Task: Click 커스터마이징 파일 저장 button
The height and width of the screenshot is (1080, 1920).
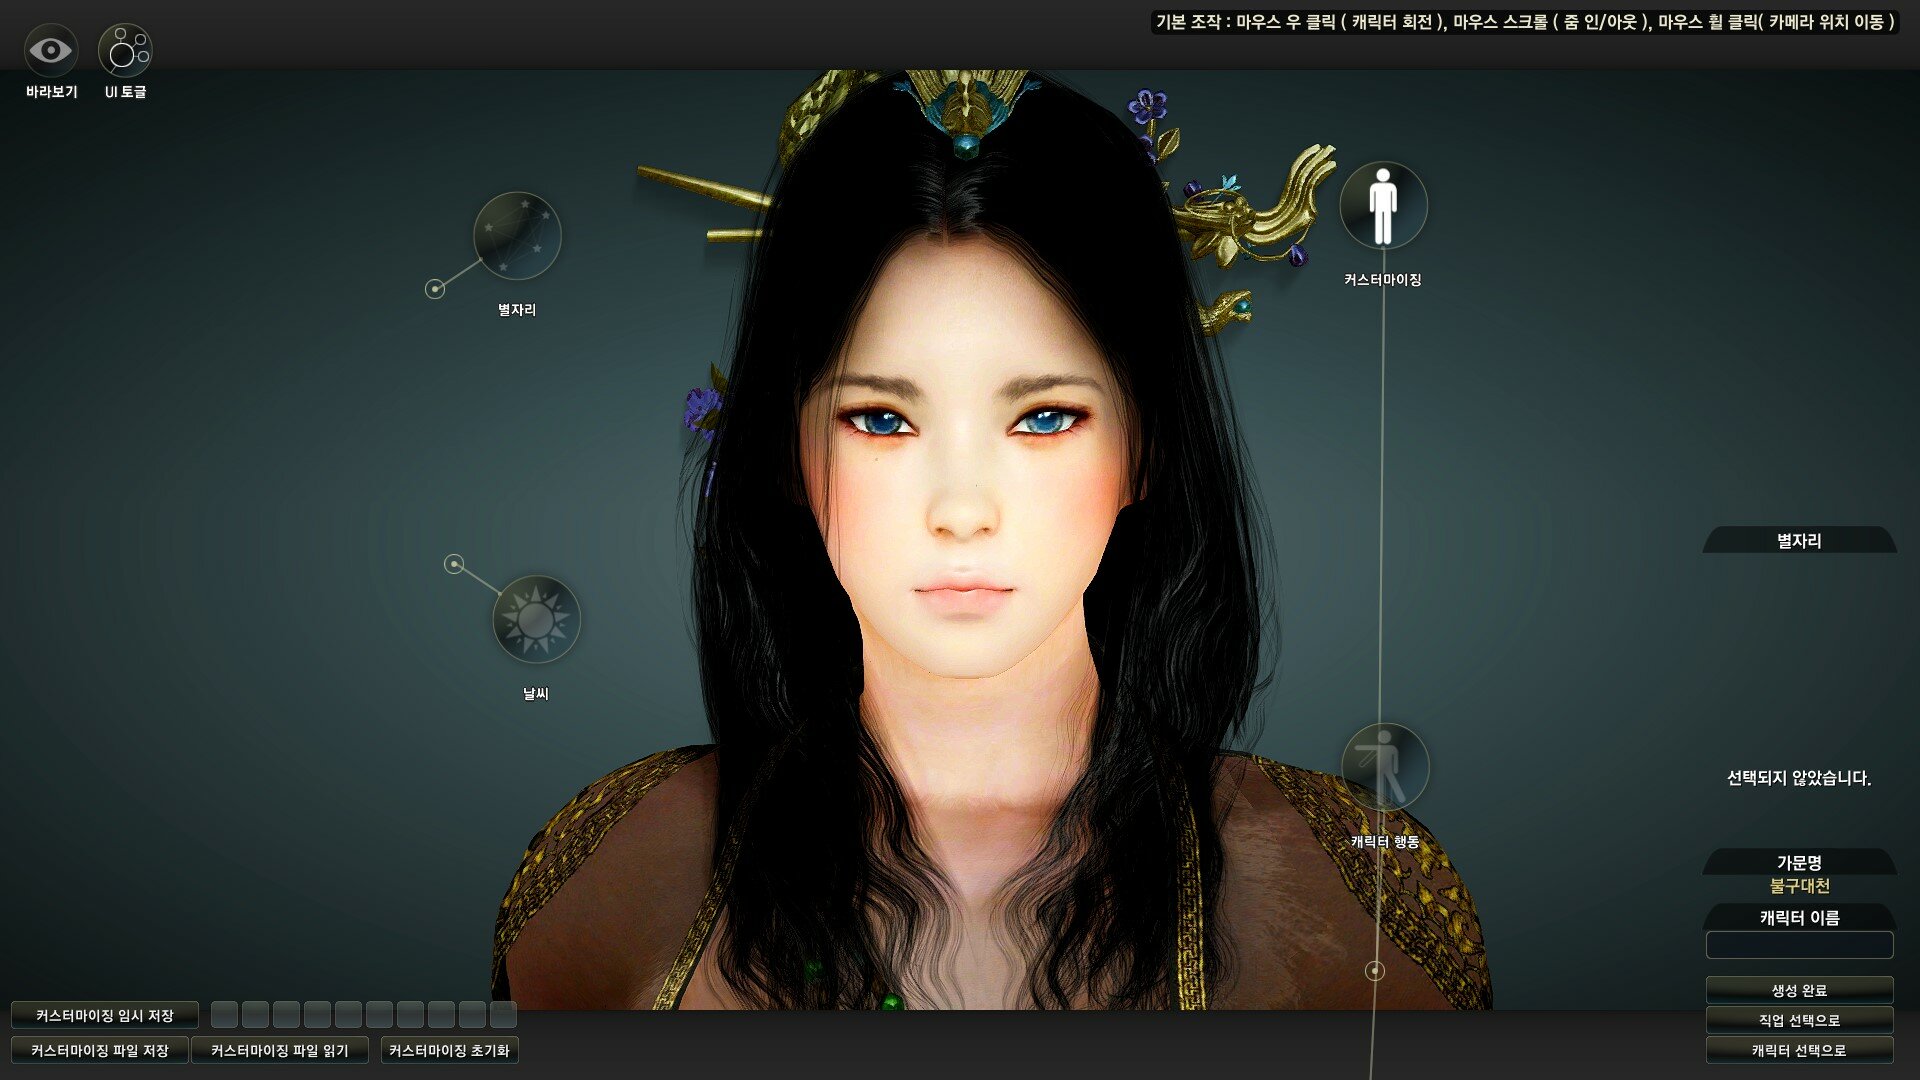Action: (x=100, y=1050)
